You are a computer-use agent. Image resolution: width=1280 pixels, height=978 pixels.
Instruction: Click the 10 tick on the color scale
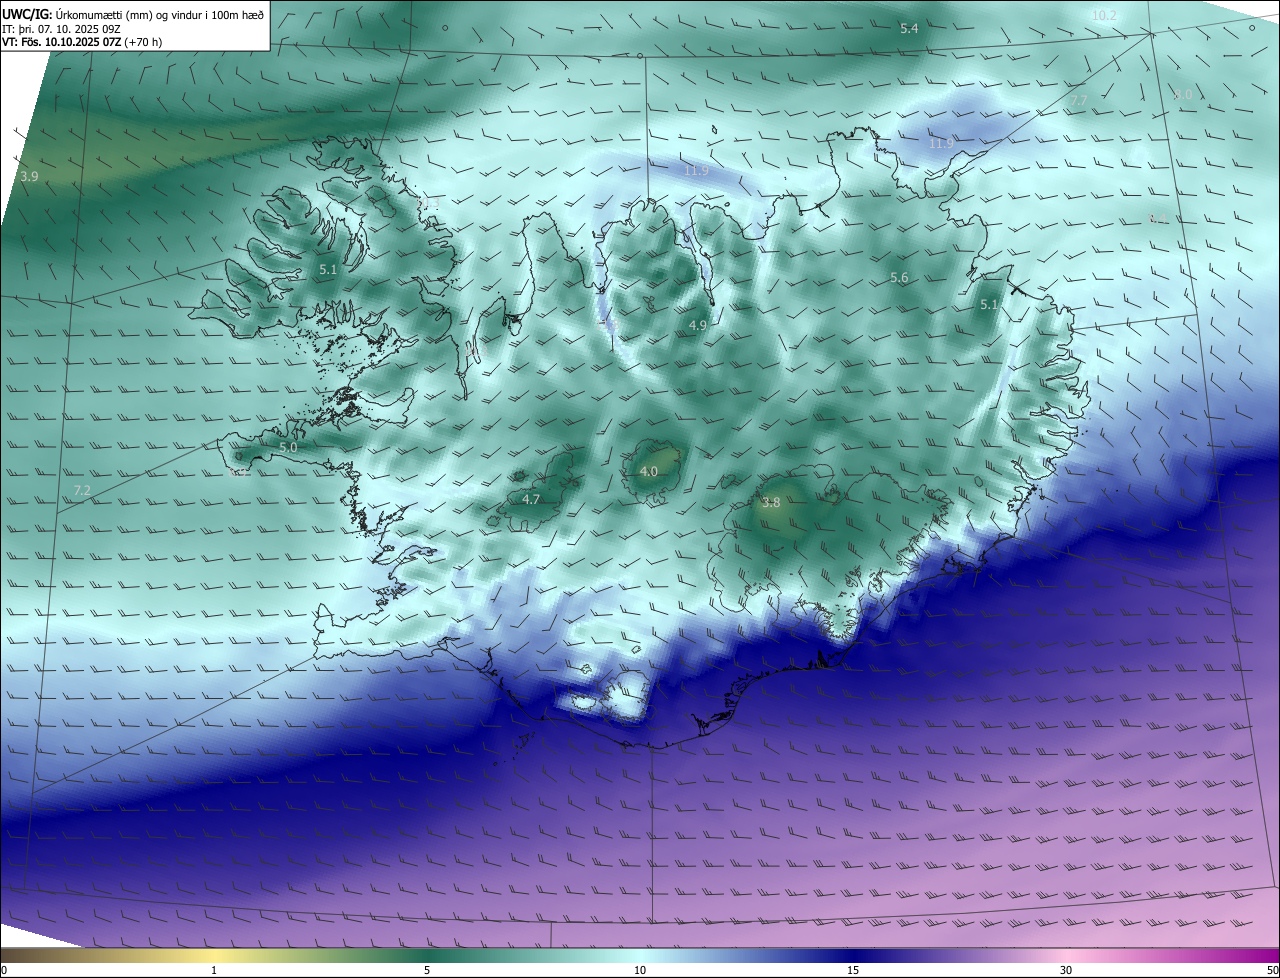point(640,970)
